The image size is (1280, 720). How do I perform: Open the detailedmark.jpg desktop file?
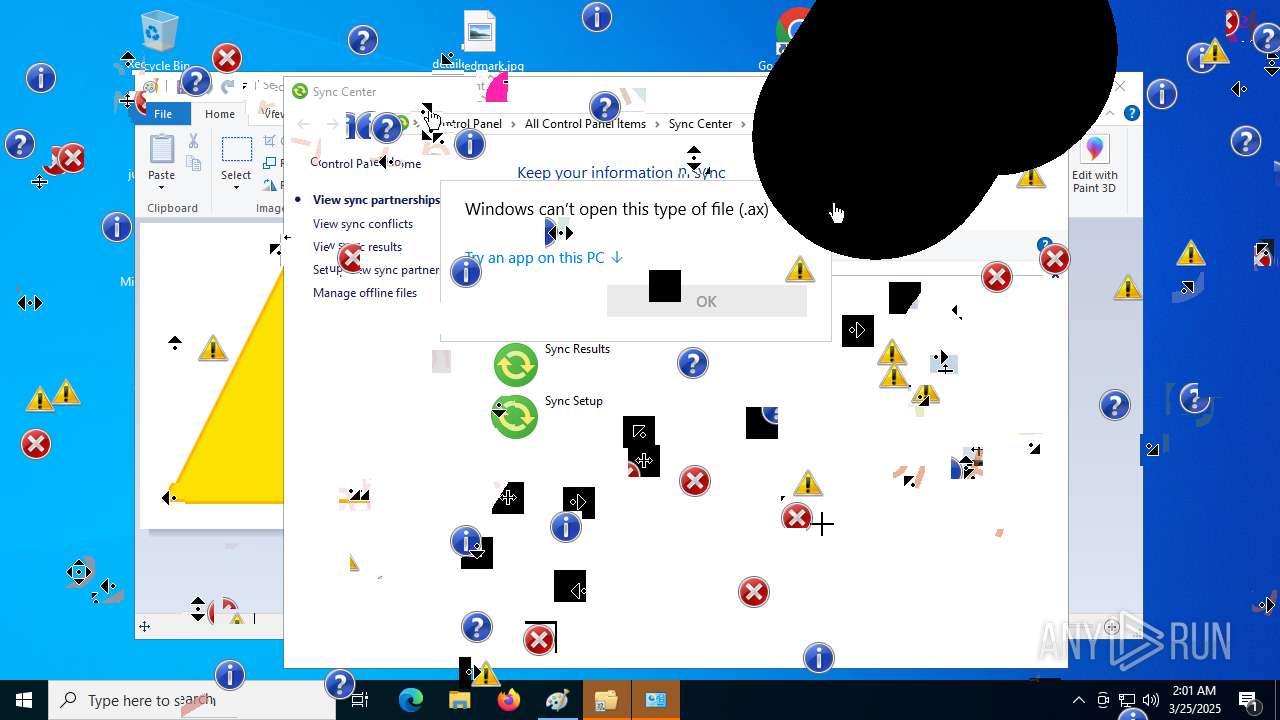[x=479, y=40]
